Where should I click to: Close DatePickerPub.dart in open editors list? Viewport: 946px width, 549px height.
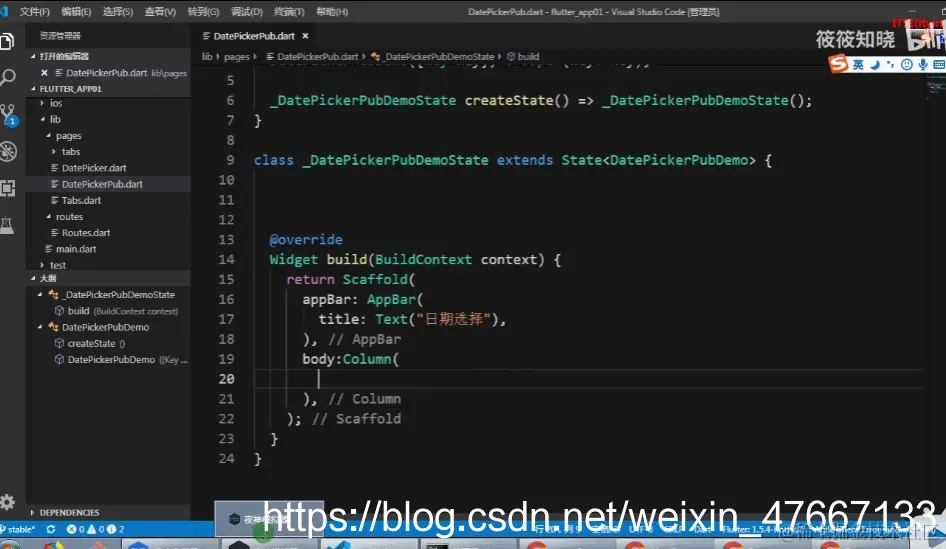tap(44, 73)
